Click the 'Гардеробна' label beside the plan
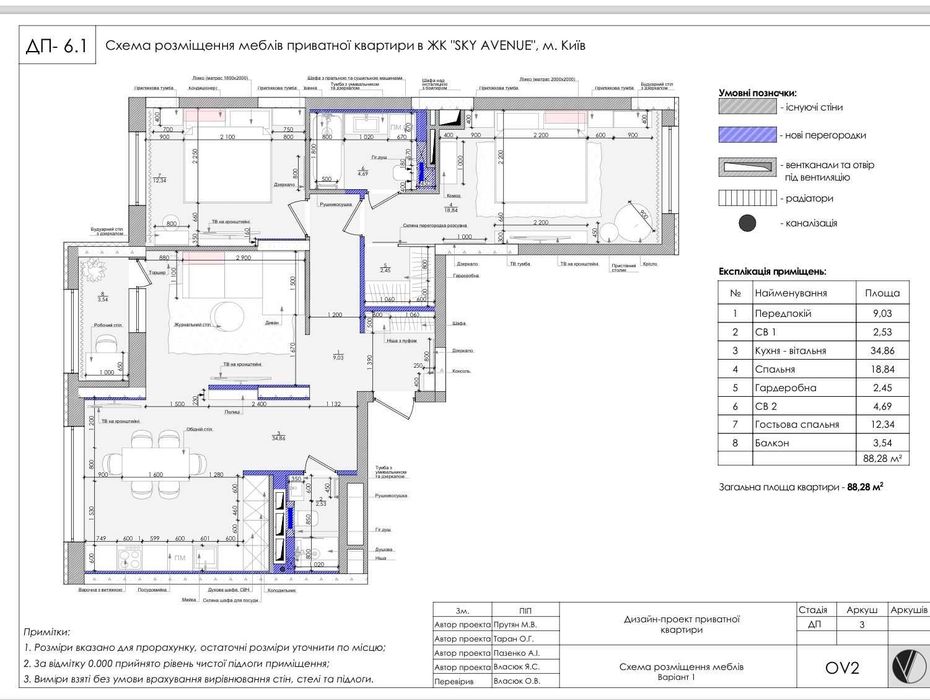This screenshot has height=700, width=930. [466, 276]
